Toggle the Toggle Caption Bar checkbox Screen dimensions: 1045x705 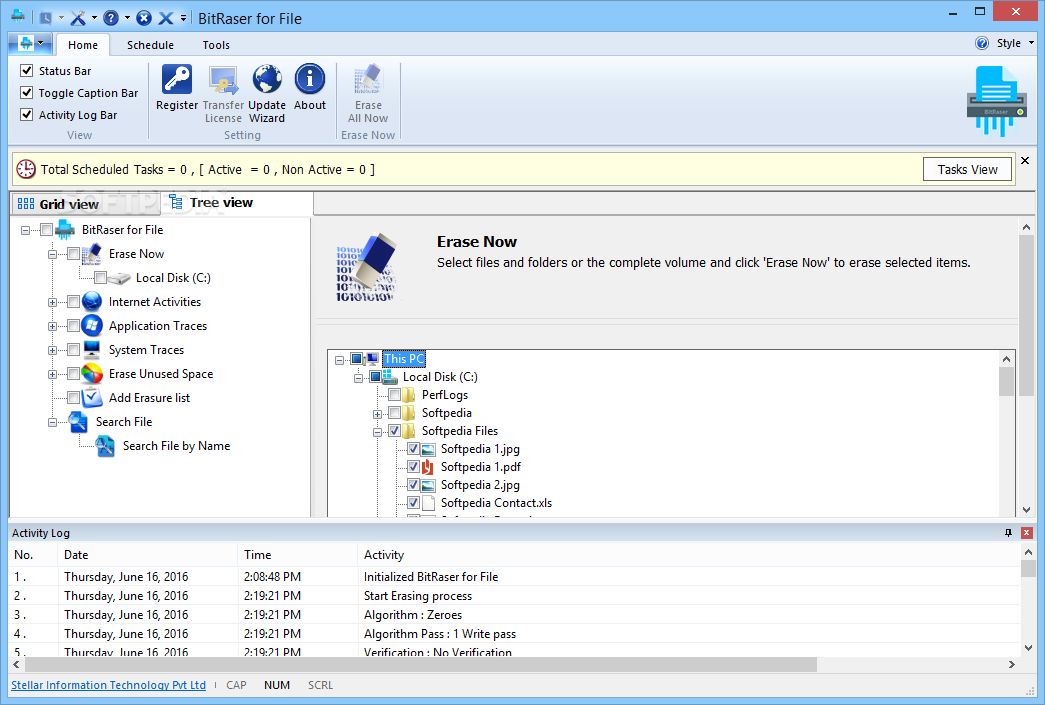(x=27, y=93)
